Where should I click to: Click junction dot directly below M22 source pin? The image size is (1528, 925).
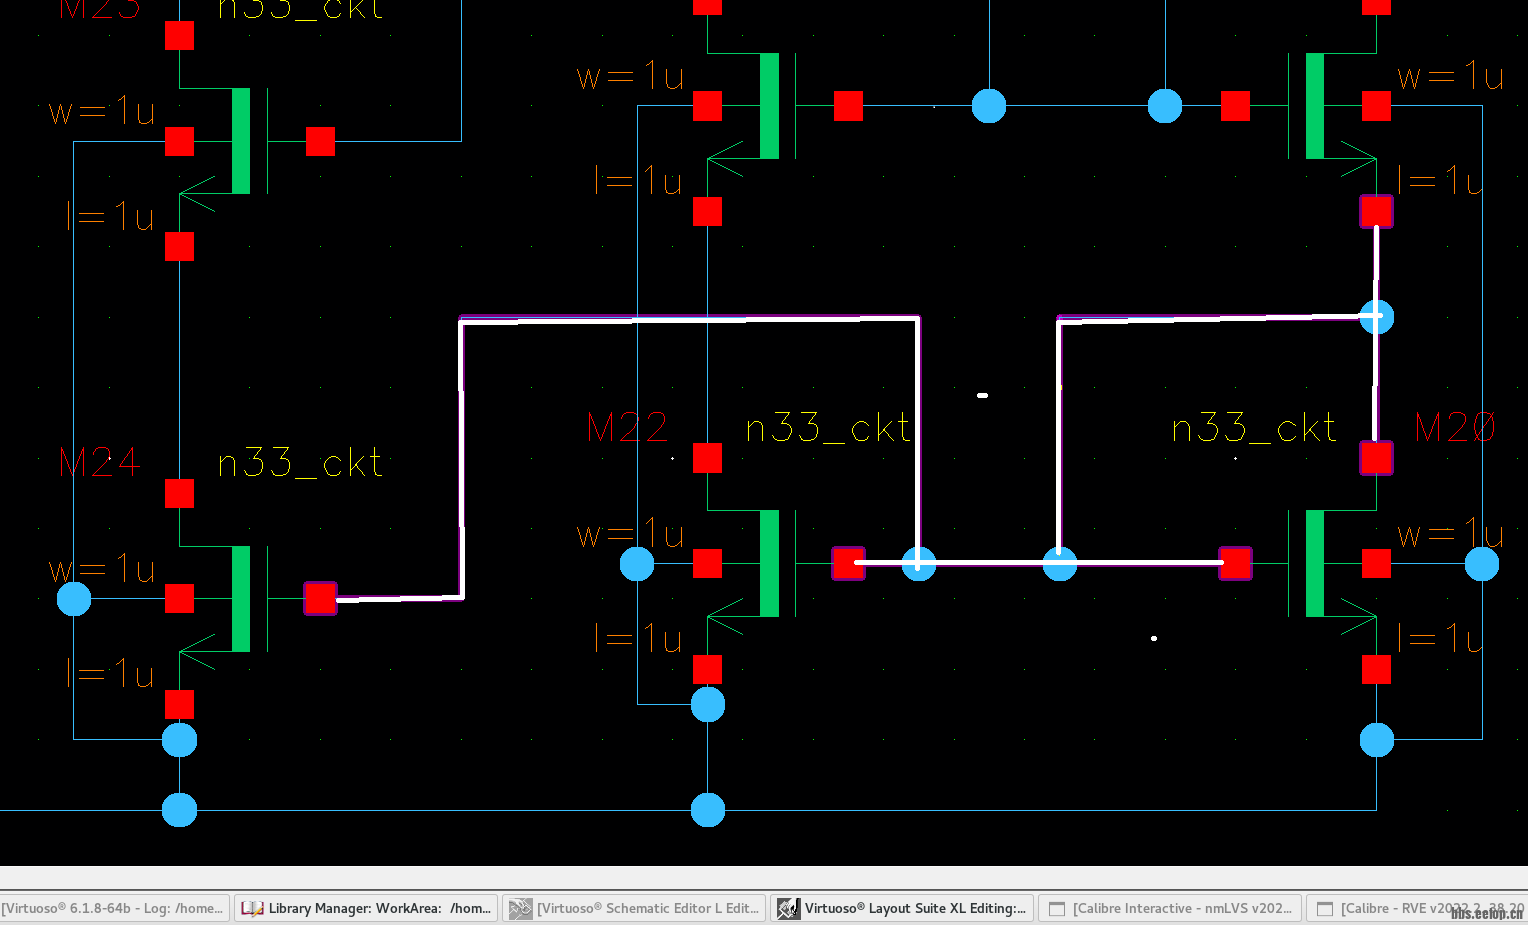707,704
